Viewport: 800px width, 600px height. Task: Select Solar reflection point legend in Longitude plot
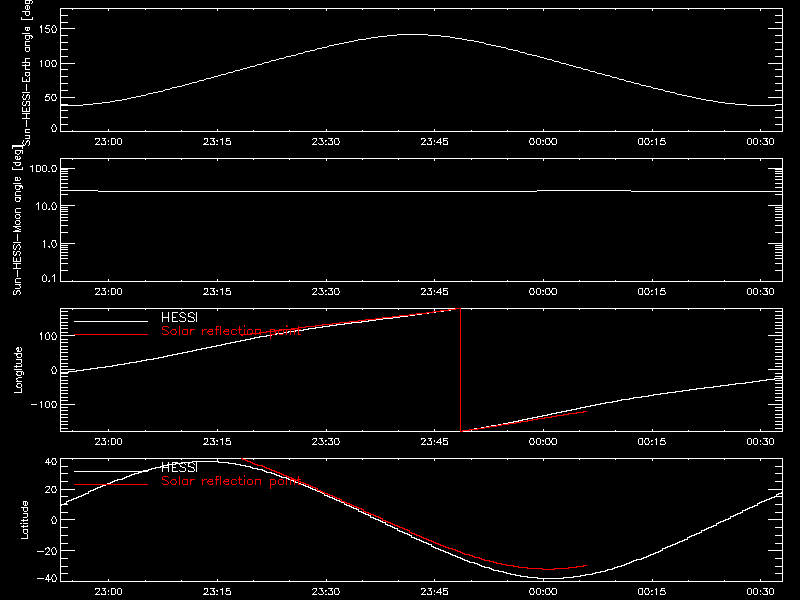tap(231, 331)
